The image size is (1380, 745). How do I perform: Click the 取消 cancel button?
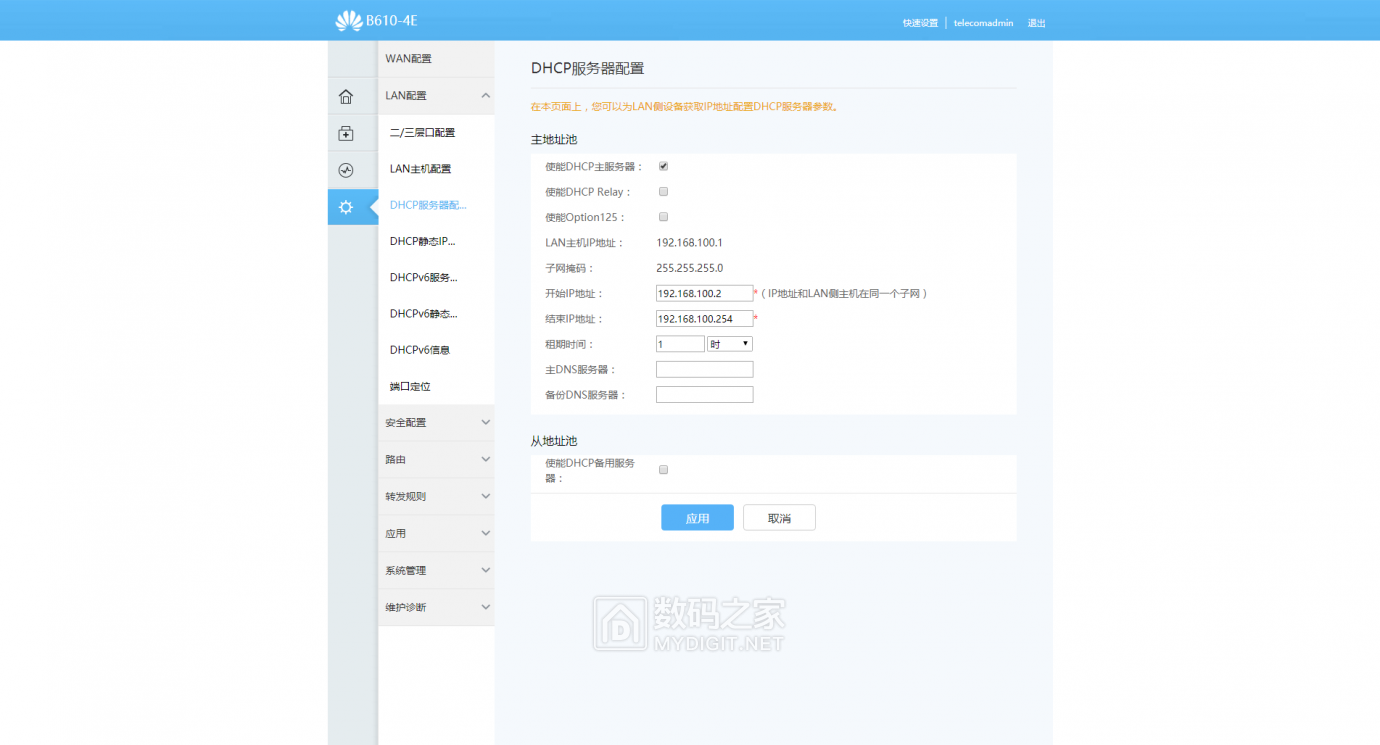point(779,518)
